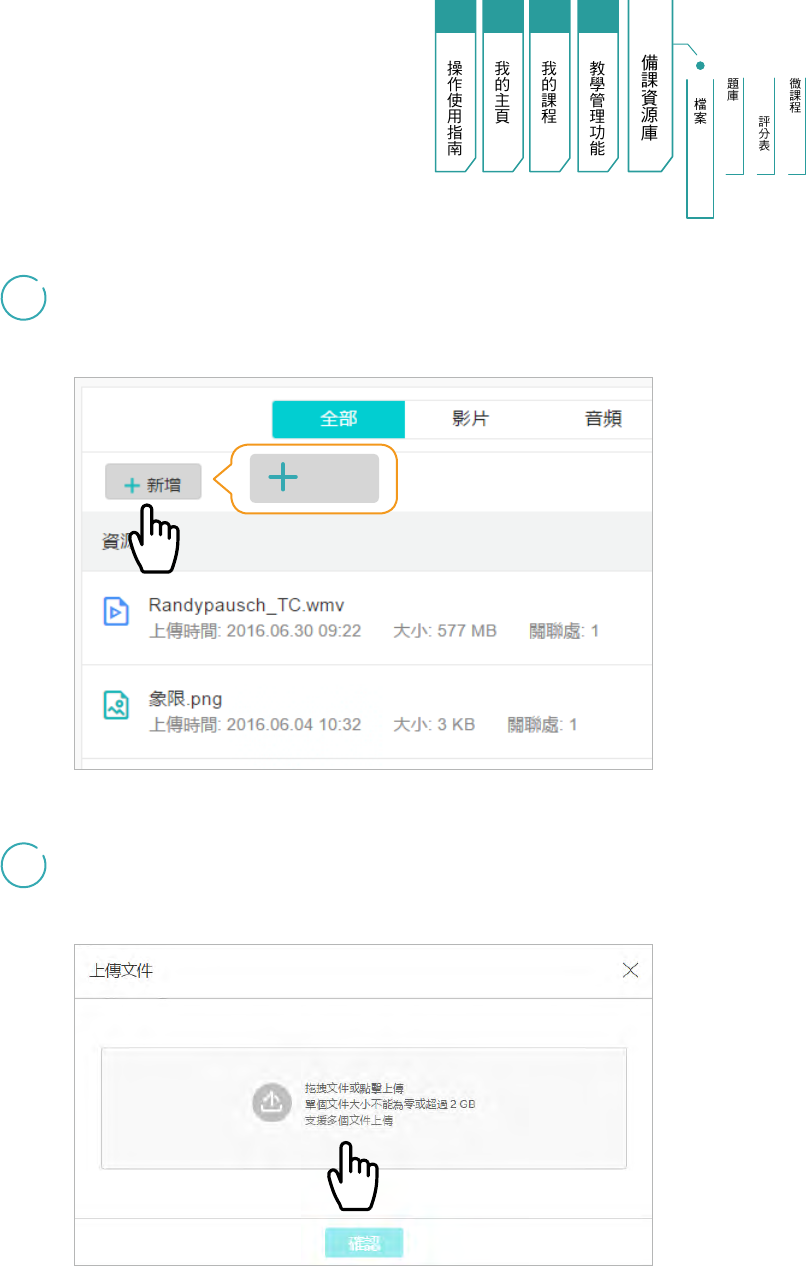
Task: Select the 影片 filter tab
Action: (x=470, y=419)
